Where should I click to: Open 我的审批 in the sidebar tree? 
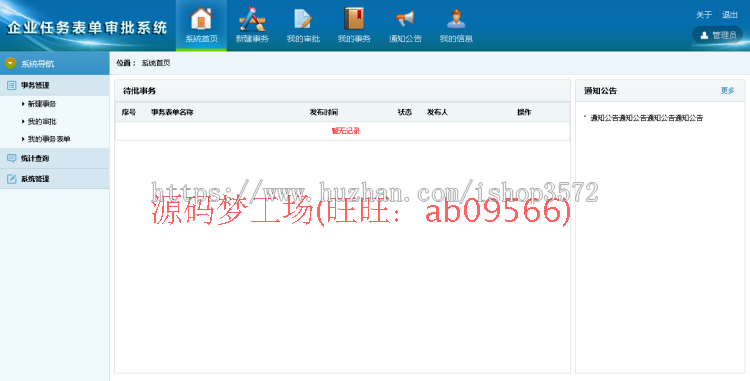[42, 121]
